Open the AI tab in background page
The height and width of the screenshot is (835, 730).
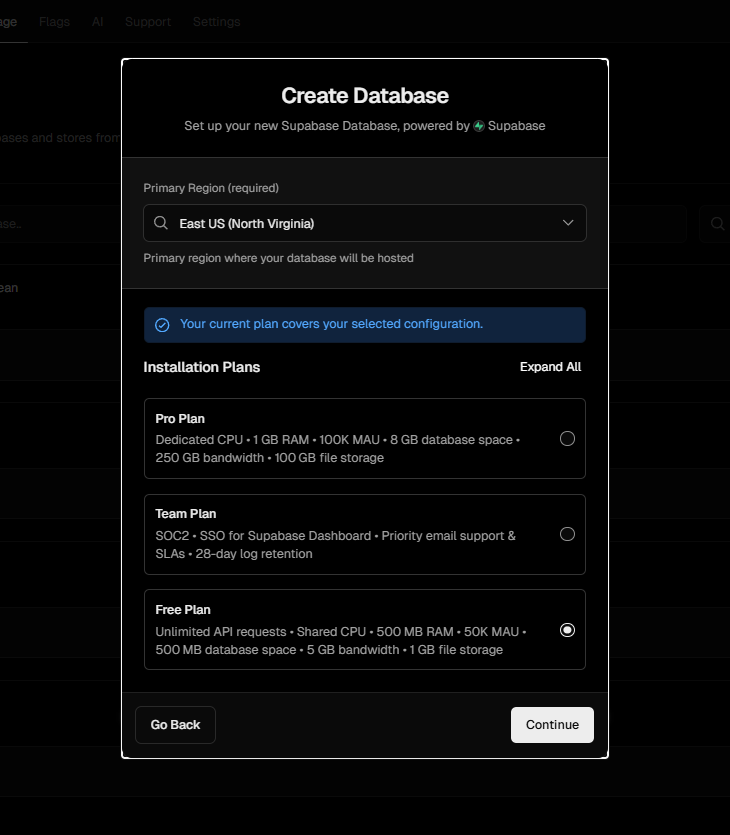(97, 22)
